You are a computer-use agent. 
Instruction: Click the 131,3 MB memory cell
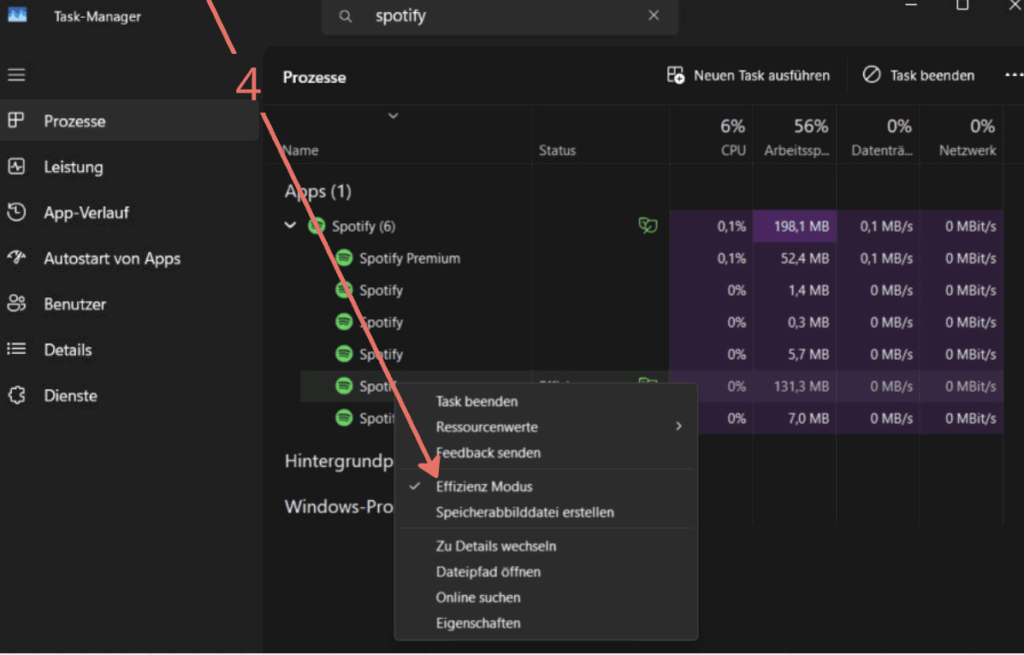(795, 387)
